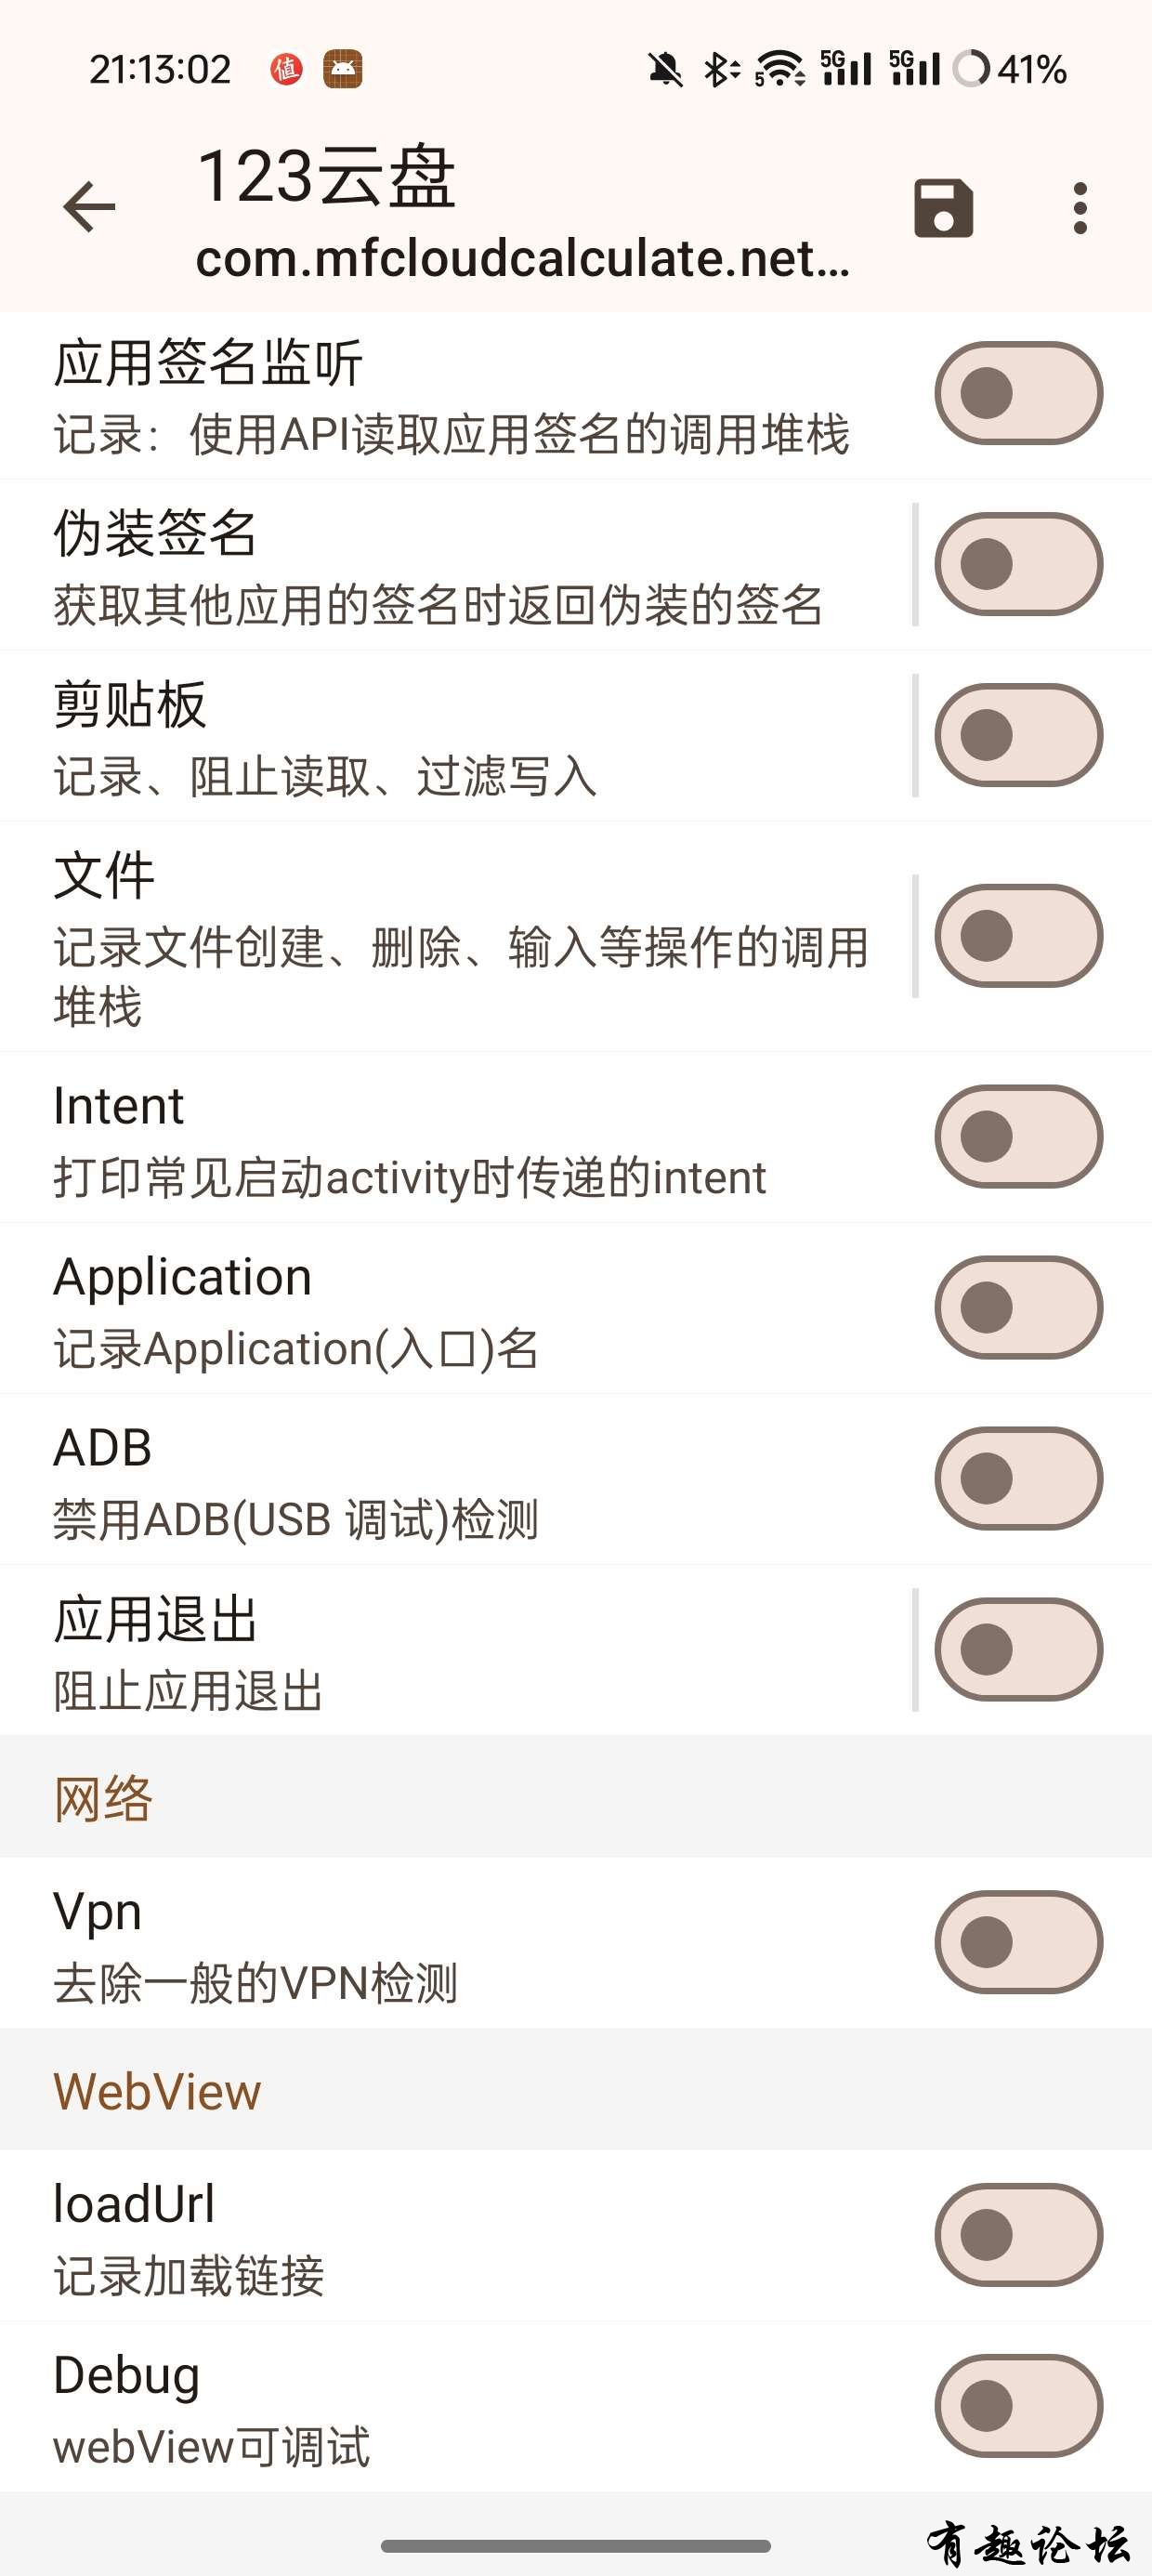
Task: Toggle the 伪装签名 switch
Action: tap(1018, 564)
